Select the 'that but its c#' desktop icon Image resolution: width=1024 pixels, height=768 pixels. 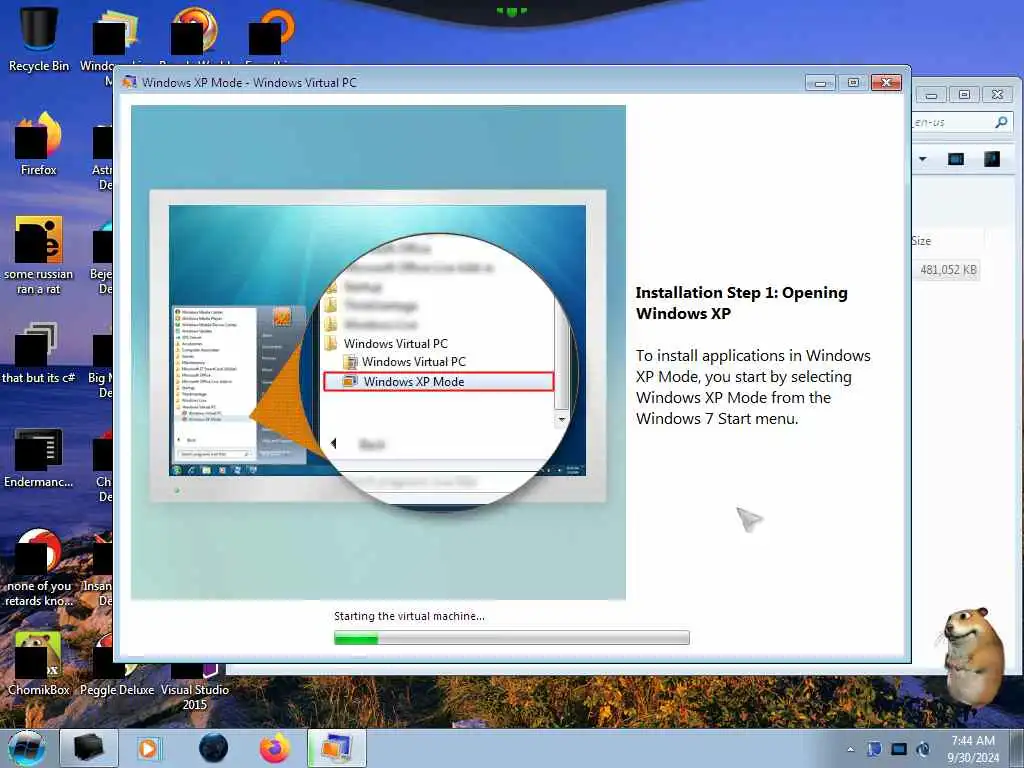point(39,353)
